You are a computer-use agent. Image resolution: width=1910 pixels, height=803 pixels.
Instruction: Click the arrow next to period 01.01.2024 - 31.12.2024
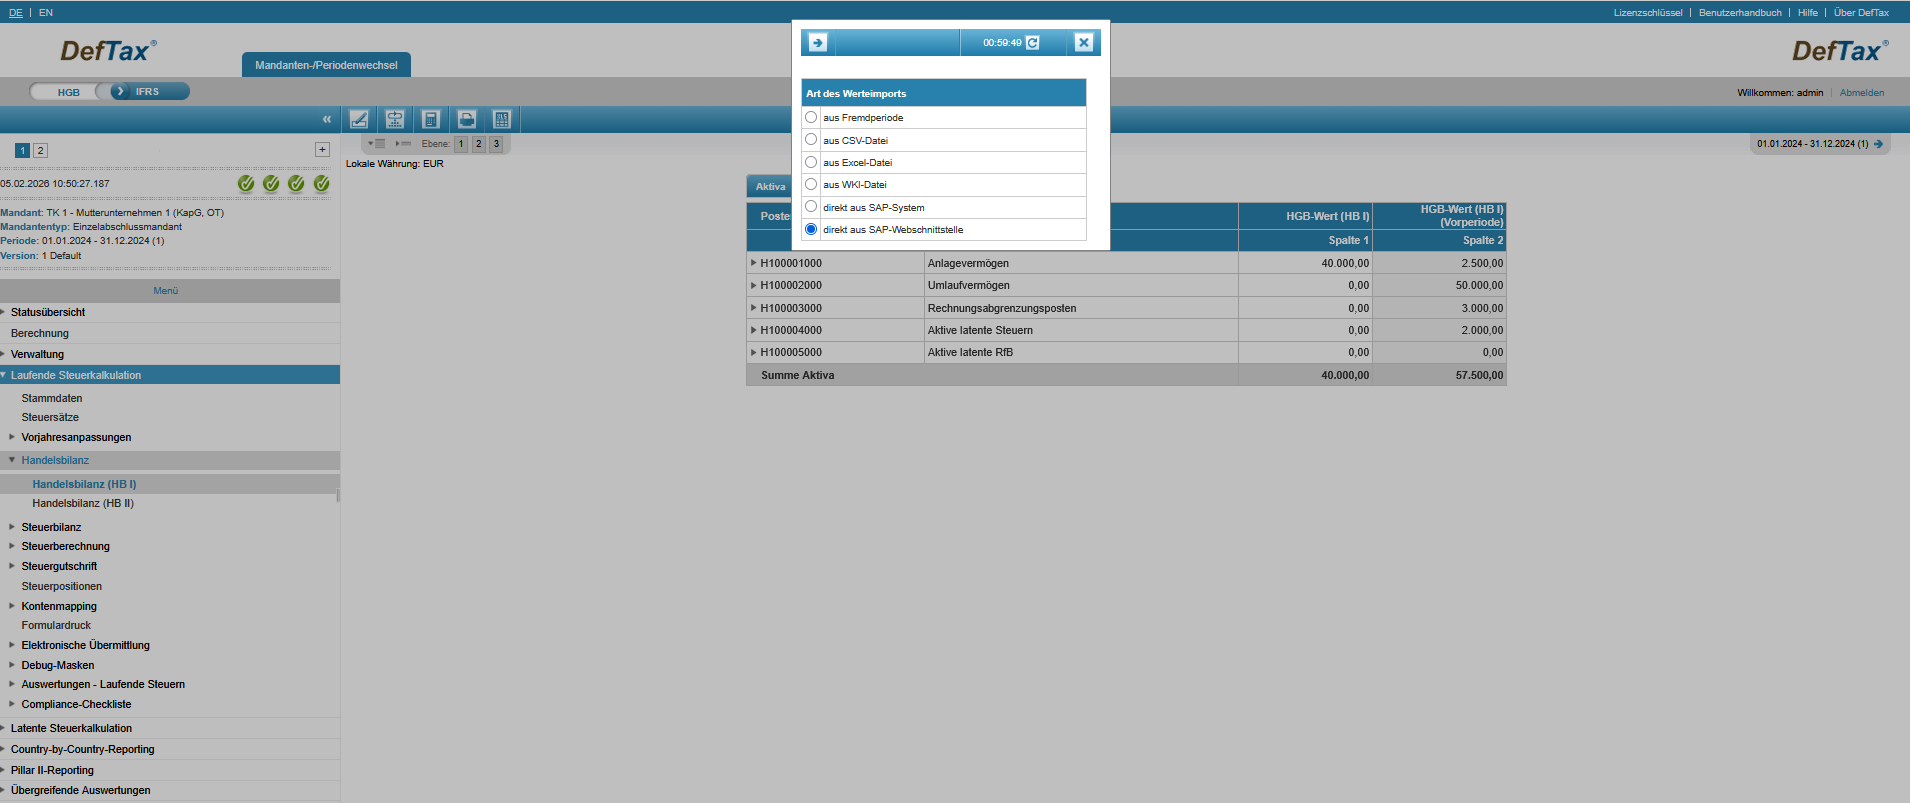[x=1878, y=144]
